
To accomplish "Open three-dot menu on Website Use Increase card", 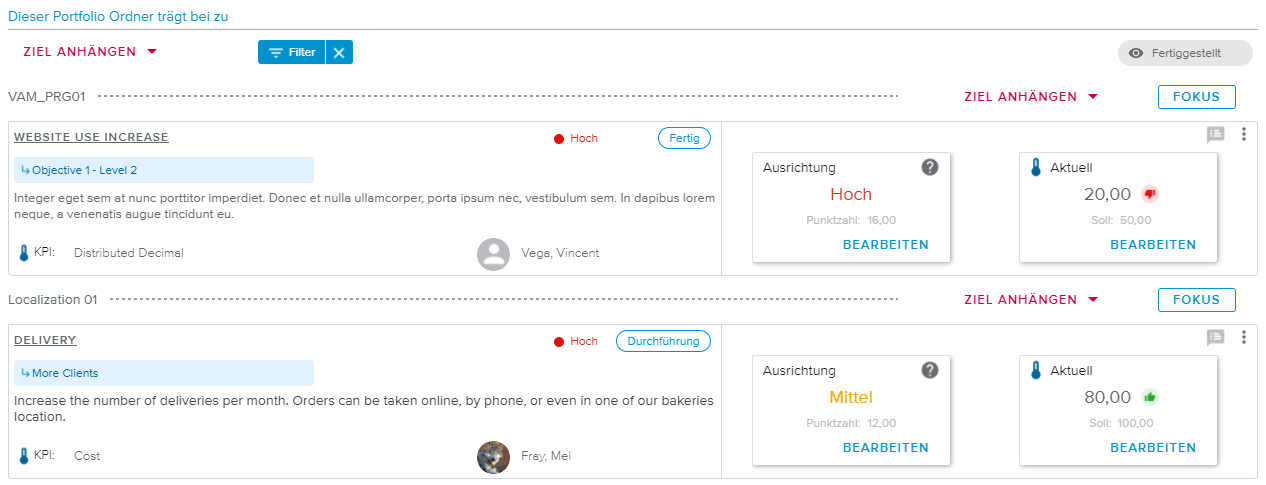I will (x=1244, y=134).
